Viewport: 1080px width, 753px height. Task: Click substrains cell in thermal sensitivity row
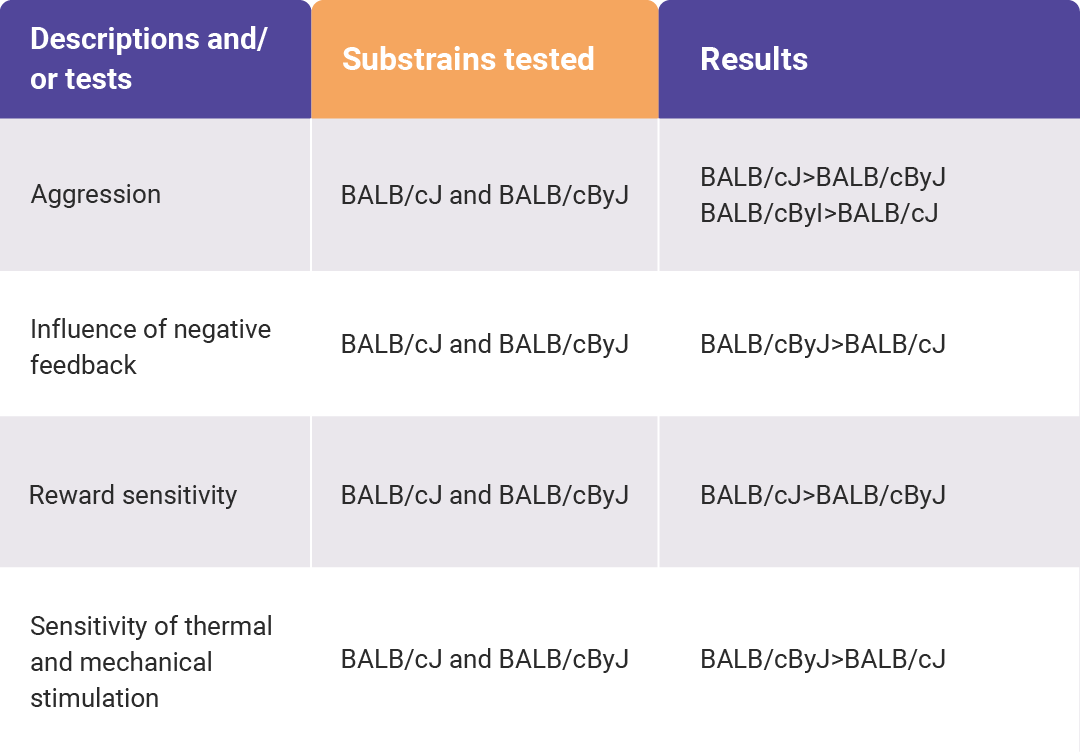coord(485,659)
